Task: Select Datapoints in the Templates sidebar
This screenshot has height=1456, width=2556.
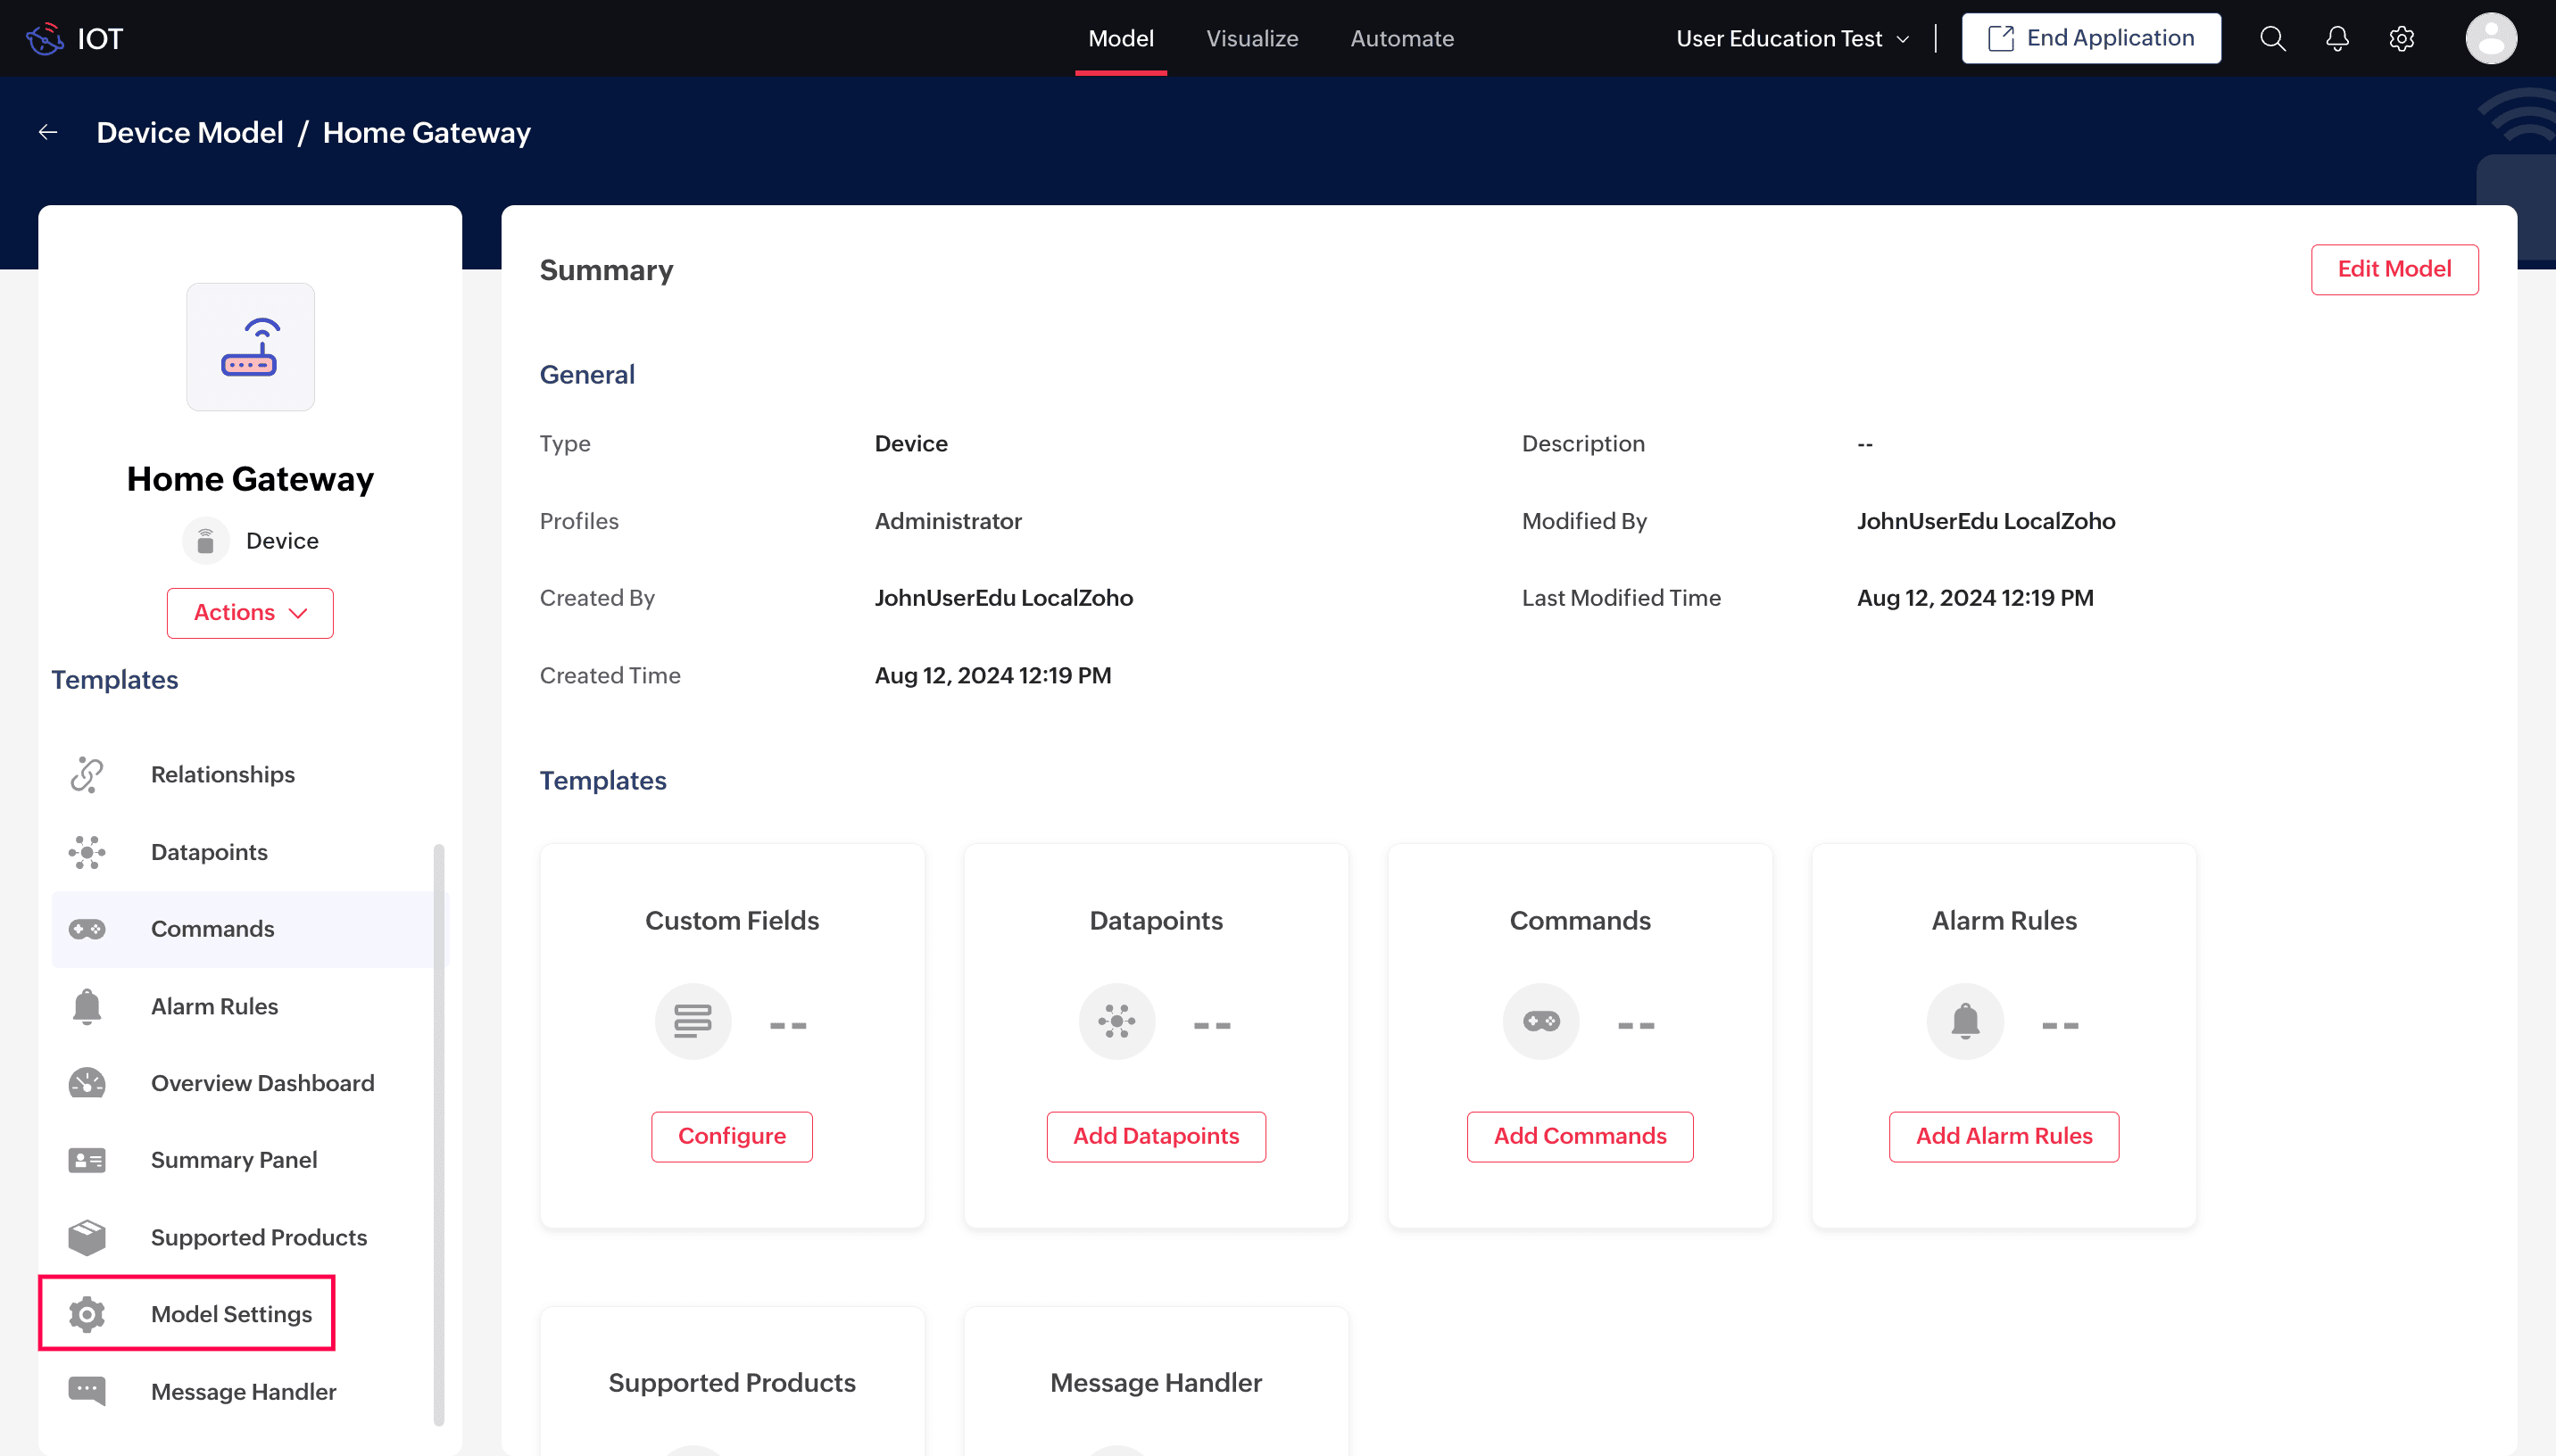Action: tap(209, 852)
